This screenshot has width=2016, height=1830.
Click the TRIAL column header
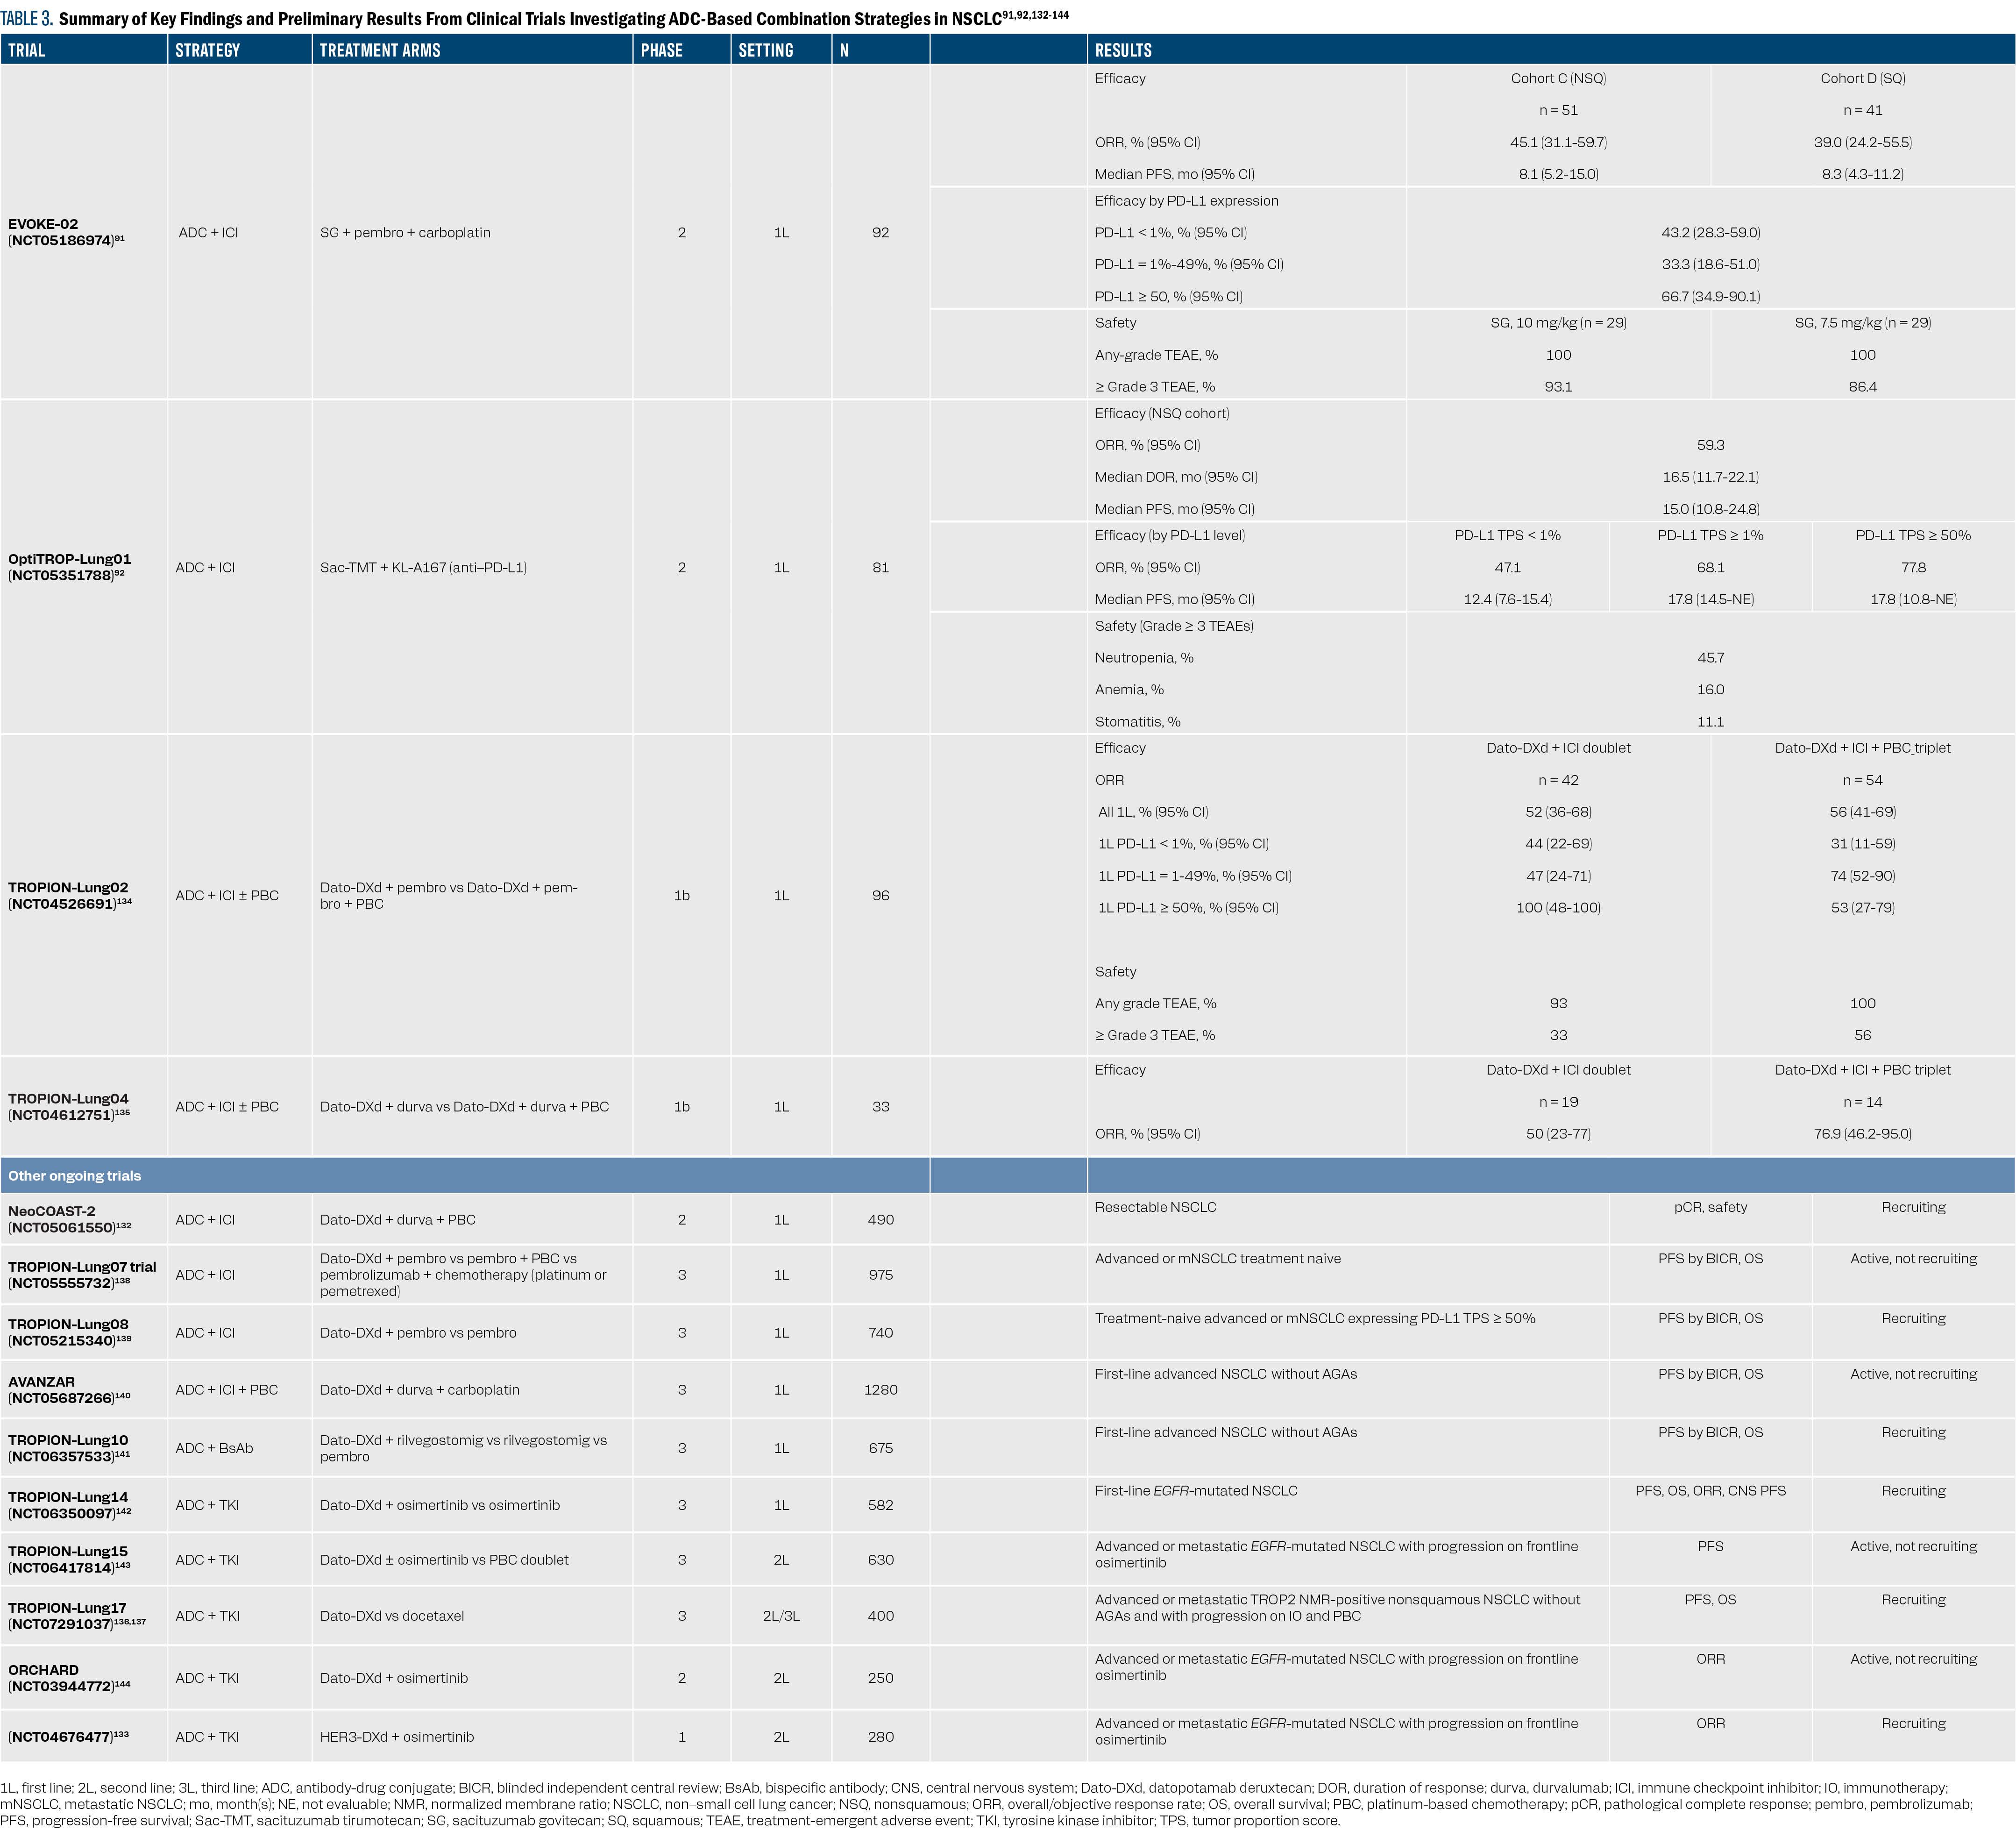point(27,50)
